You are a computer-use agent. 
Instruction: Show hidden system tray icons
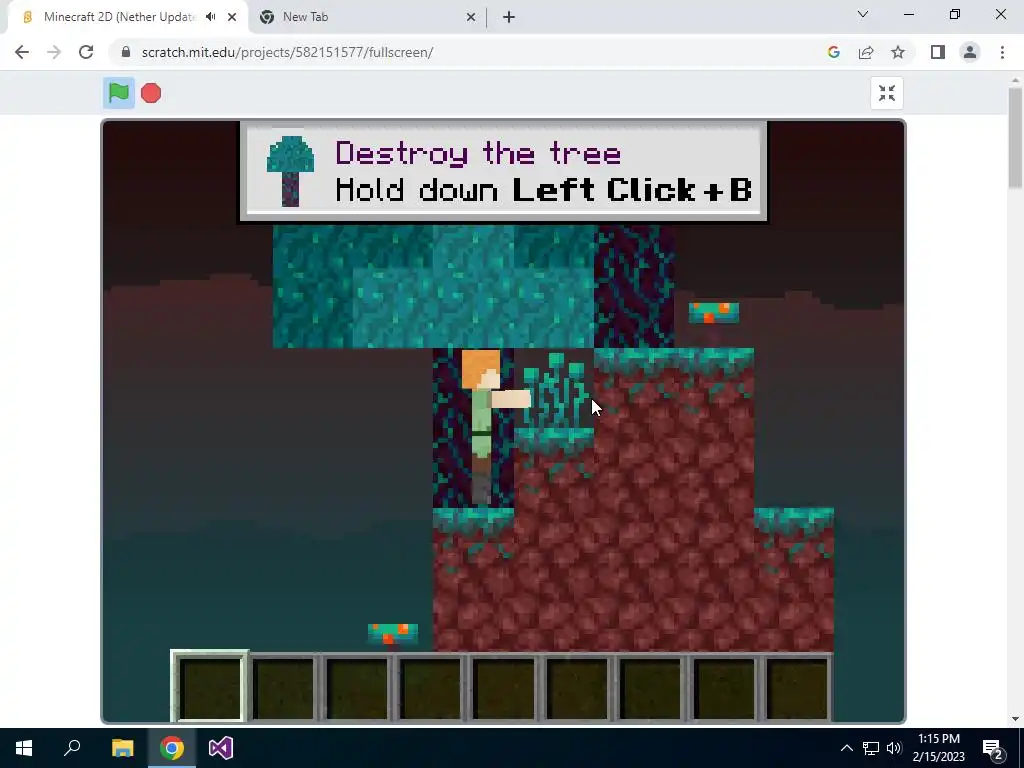click(x=846, y=748)
